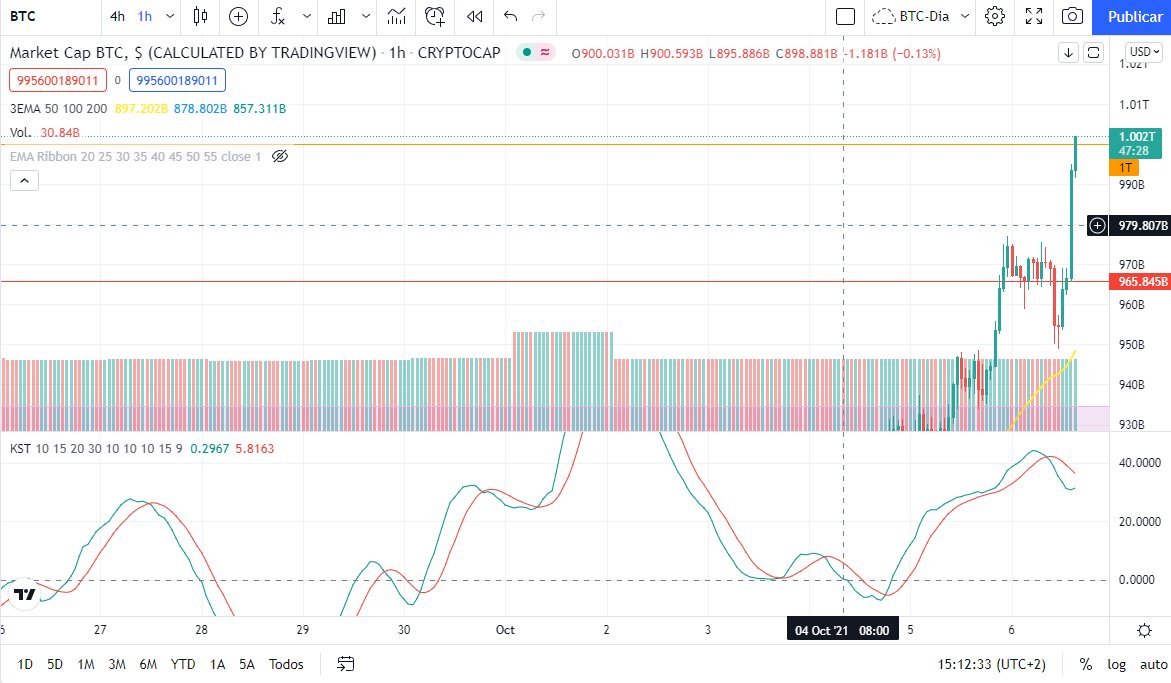This screenshot has width=1171, height=683.
Task: Open the go-to-date calendar icon
Action: [x=343, y=664]
